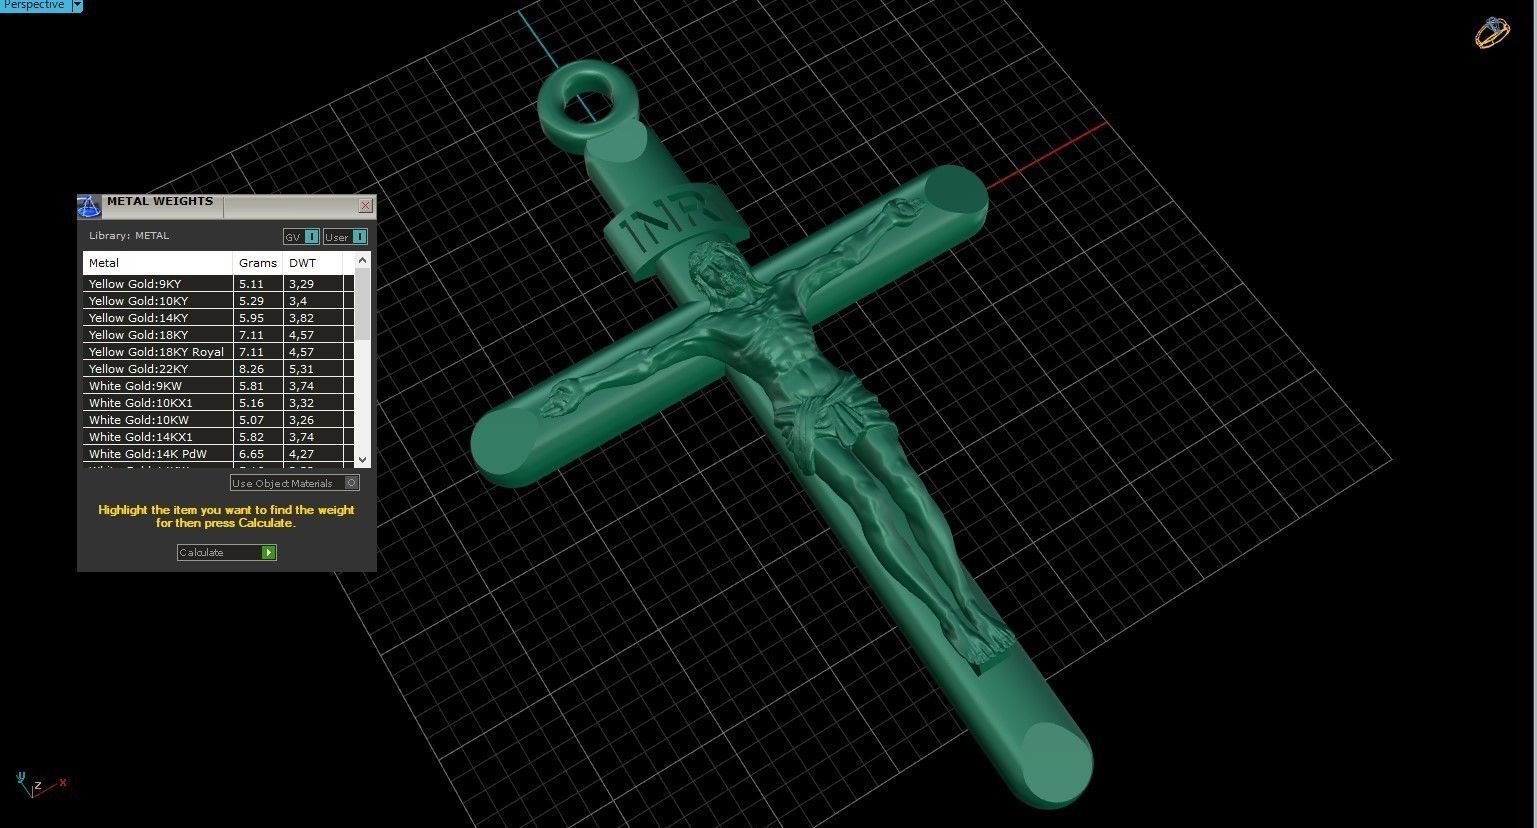This screenshot has height=828, width=1537.
Task: Toggle the User library switch
Action: click(346, 237)
